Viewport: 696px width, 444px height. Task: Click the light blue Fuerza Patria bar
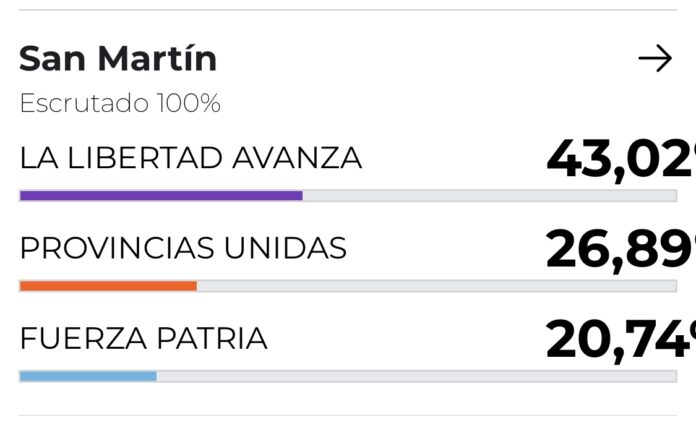[88, 376]
